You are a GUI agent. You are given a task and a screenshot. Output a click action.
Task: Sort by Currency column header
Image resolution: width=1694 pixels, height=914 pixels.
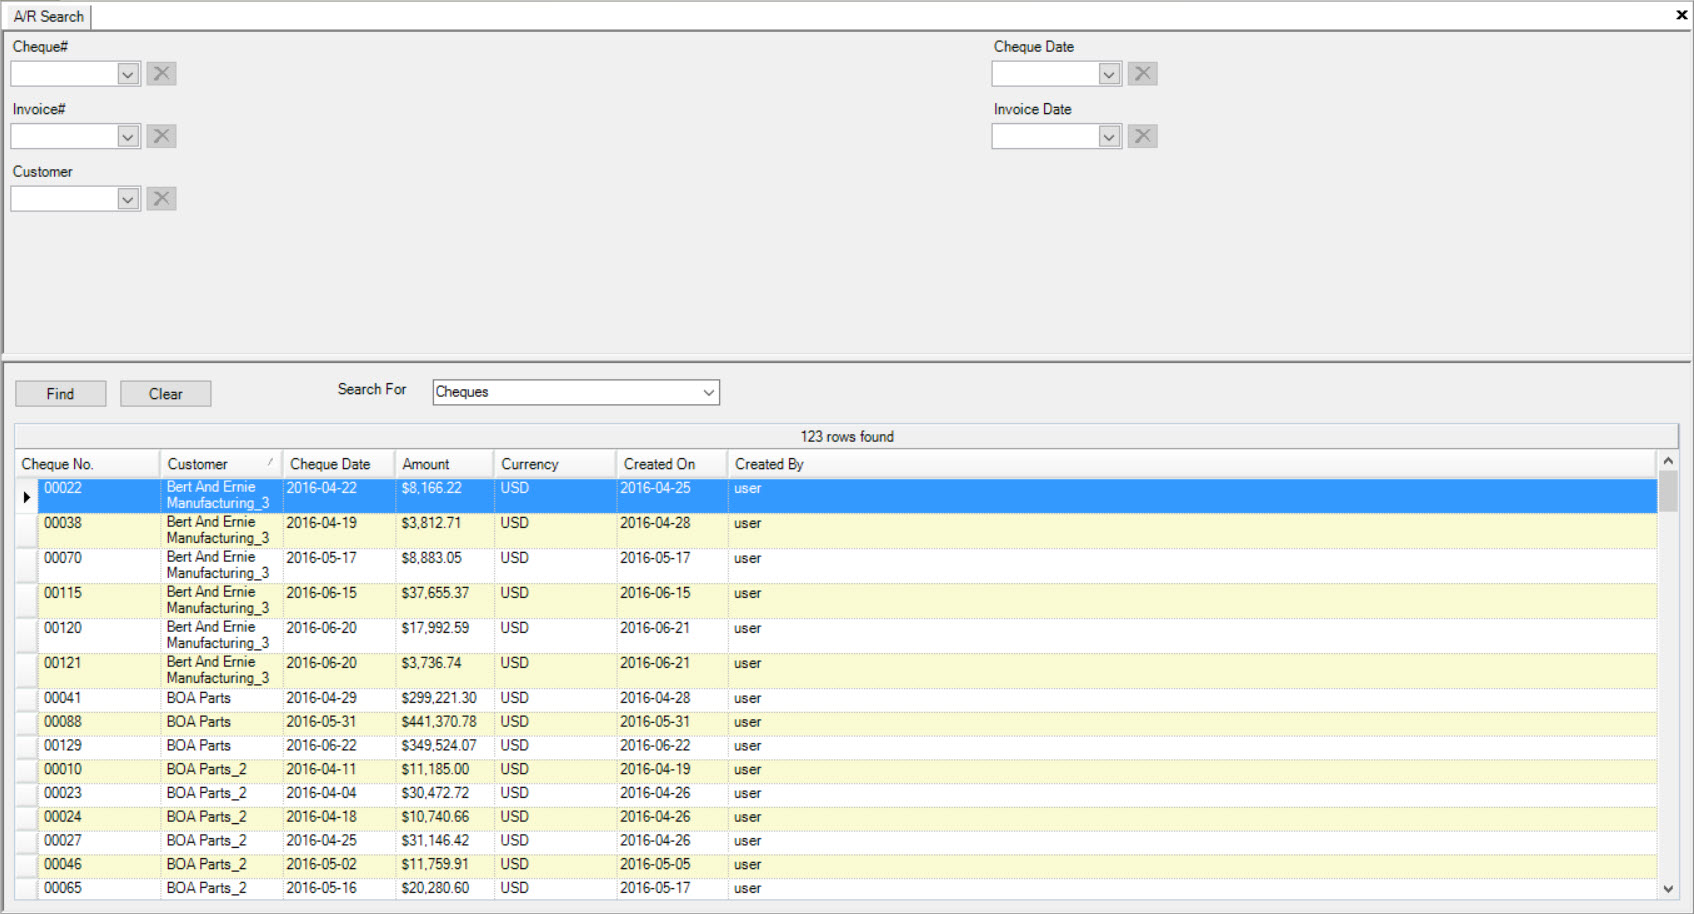555,464
